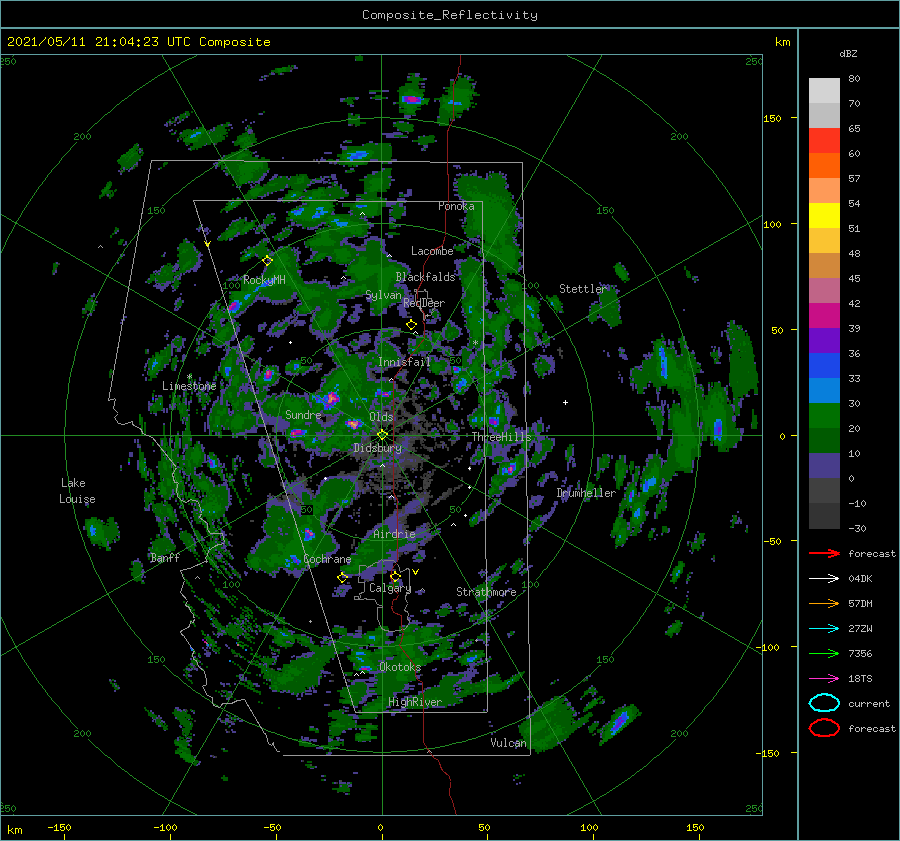Click the km unit label at bottom left
The height and width of the screenshot is (841, 900).
tap(14, 830)
